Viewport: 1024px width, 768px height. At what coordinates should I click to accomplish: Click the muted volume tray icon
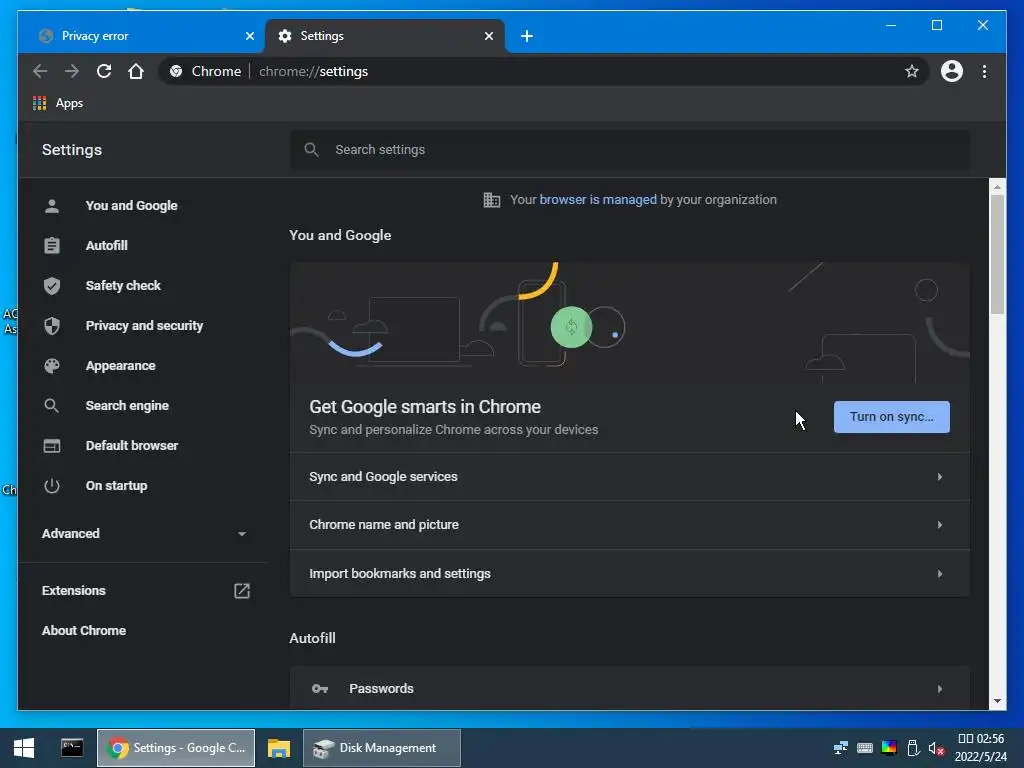click(936, 748)
